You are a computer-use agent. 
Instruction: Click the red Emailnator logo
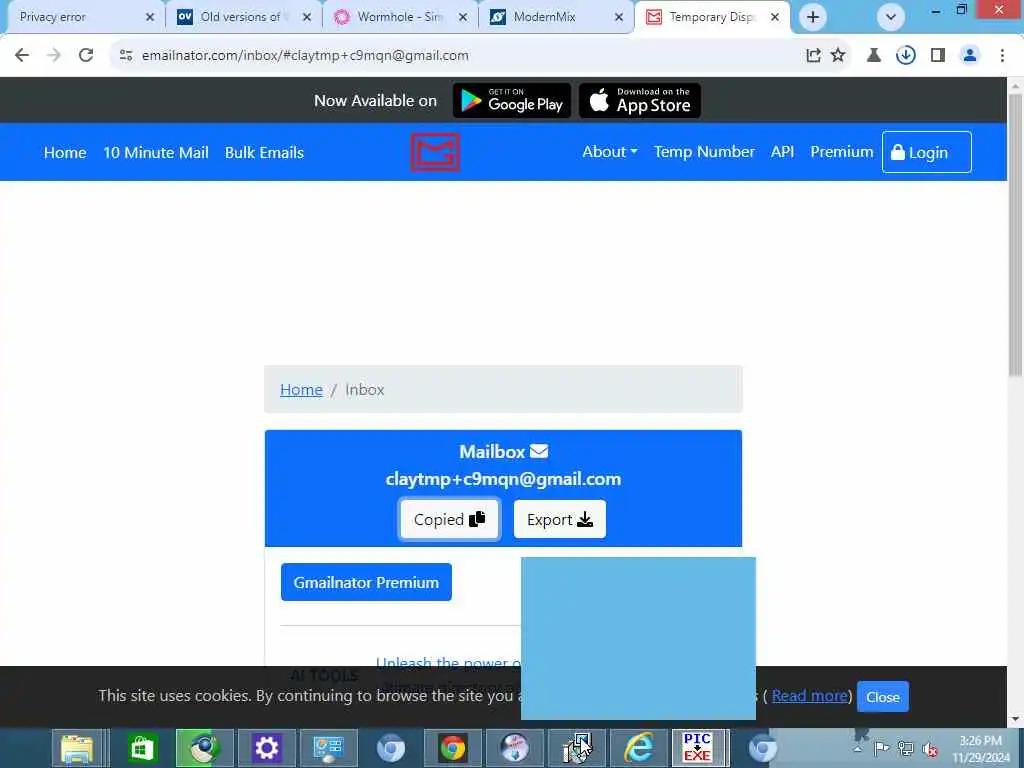tap(435, 152)
